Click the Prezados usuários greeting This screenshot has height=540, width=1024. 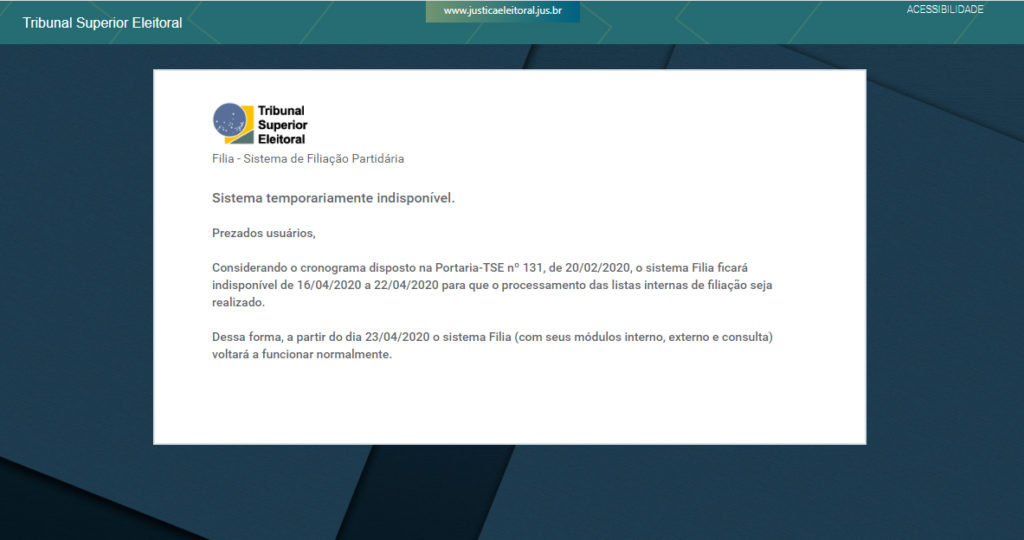pos(263,234)
